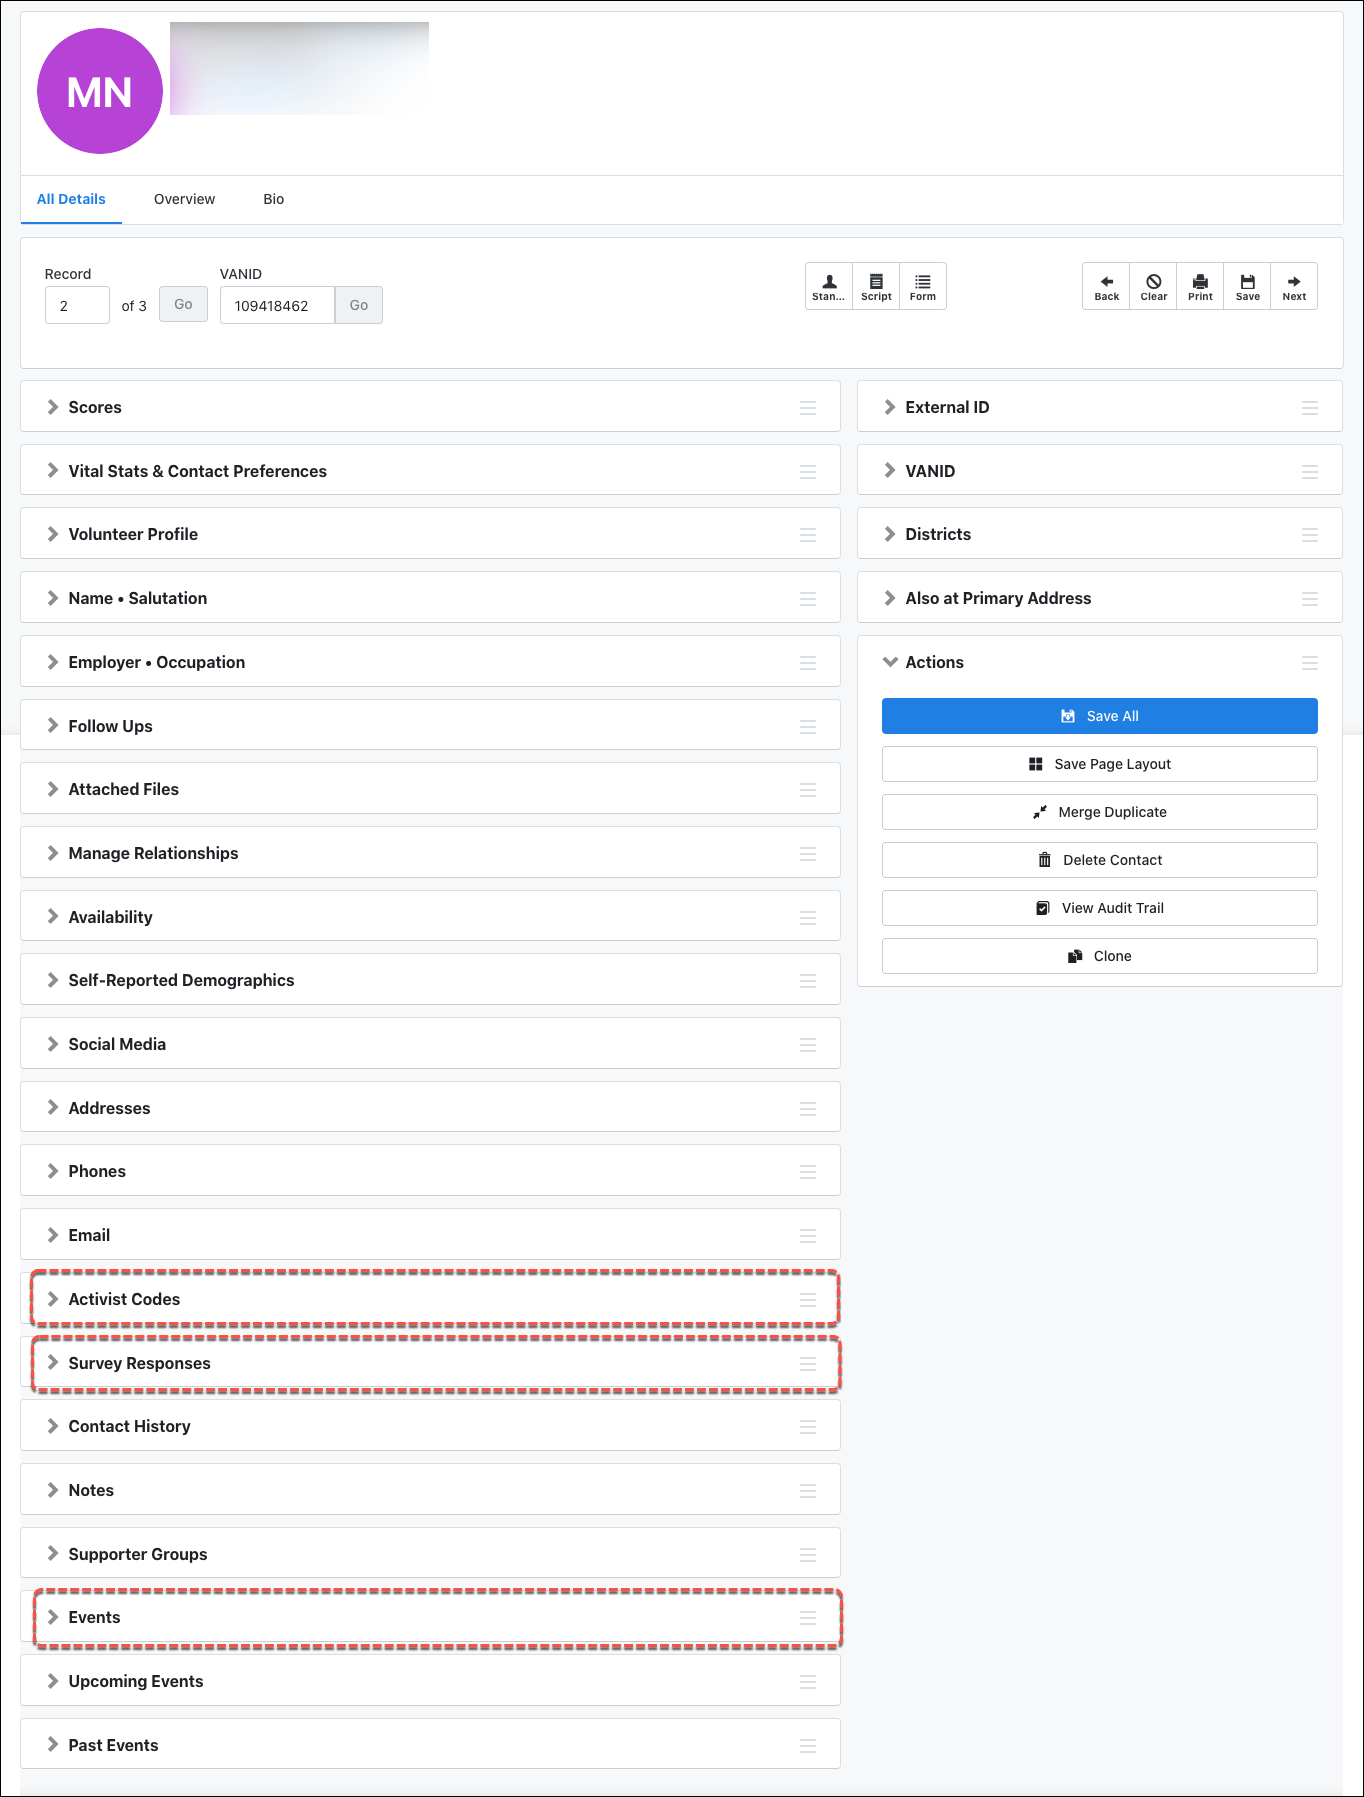1364x1797 pixels.
Task: Expand the Scores section
Action: point(53,407)
